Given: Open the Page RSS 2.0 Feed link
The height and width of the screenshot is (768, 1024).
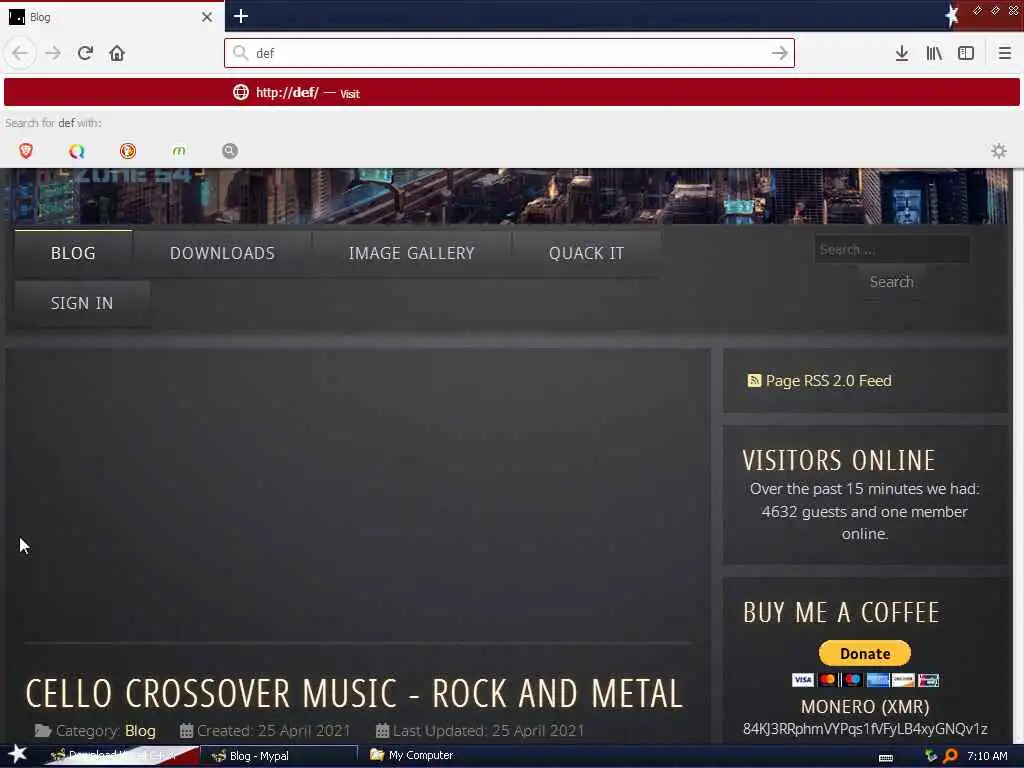Looking at the screenshot, I should 828,381.
